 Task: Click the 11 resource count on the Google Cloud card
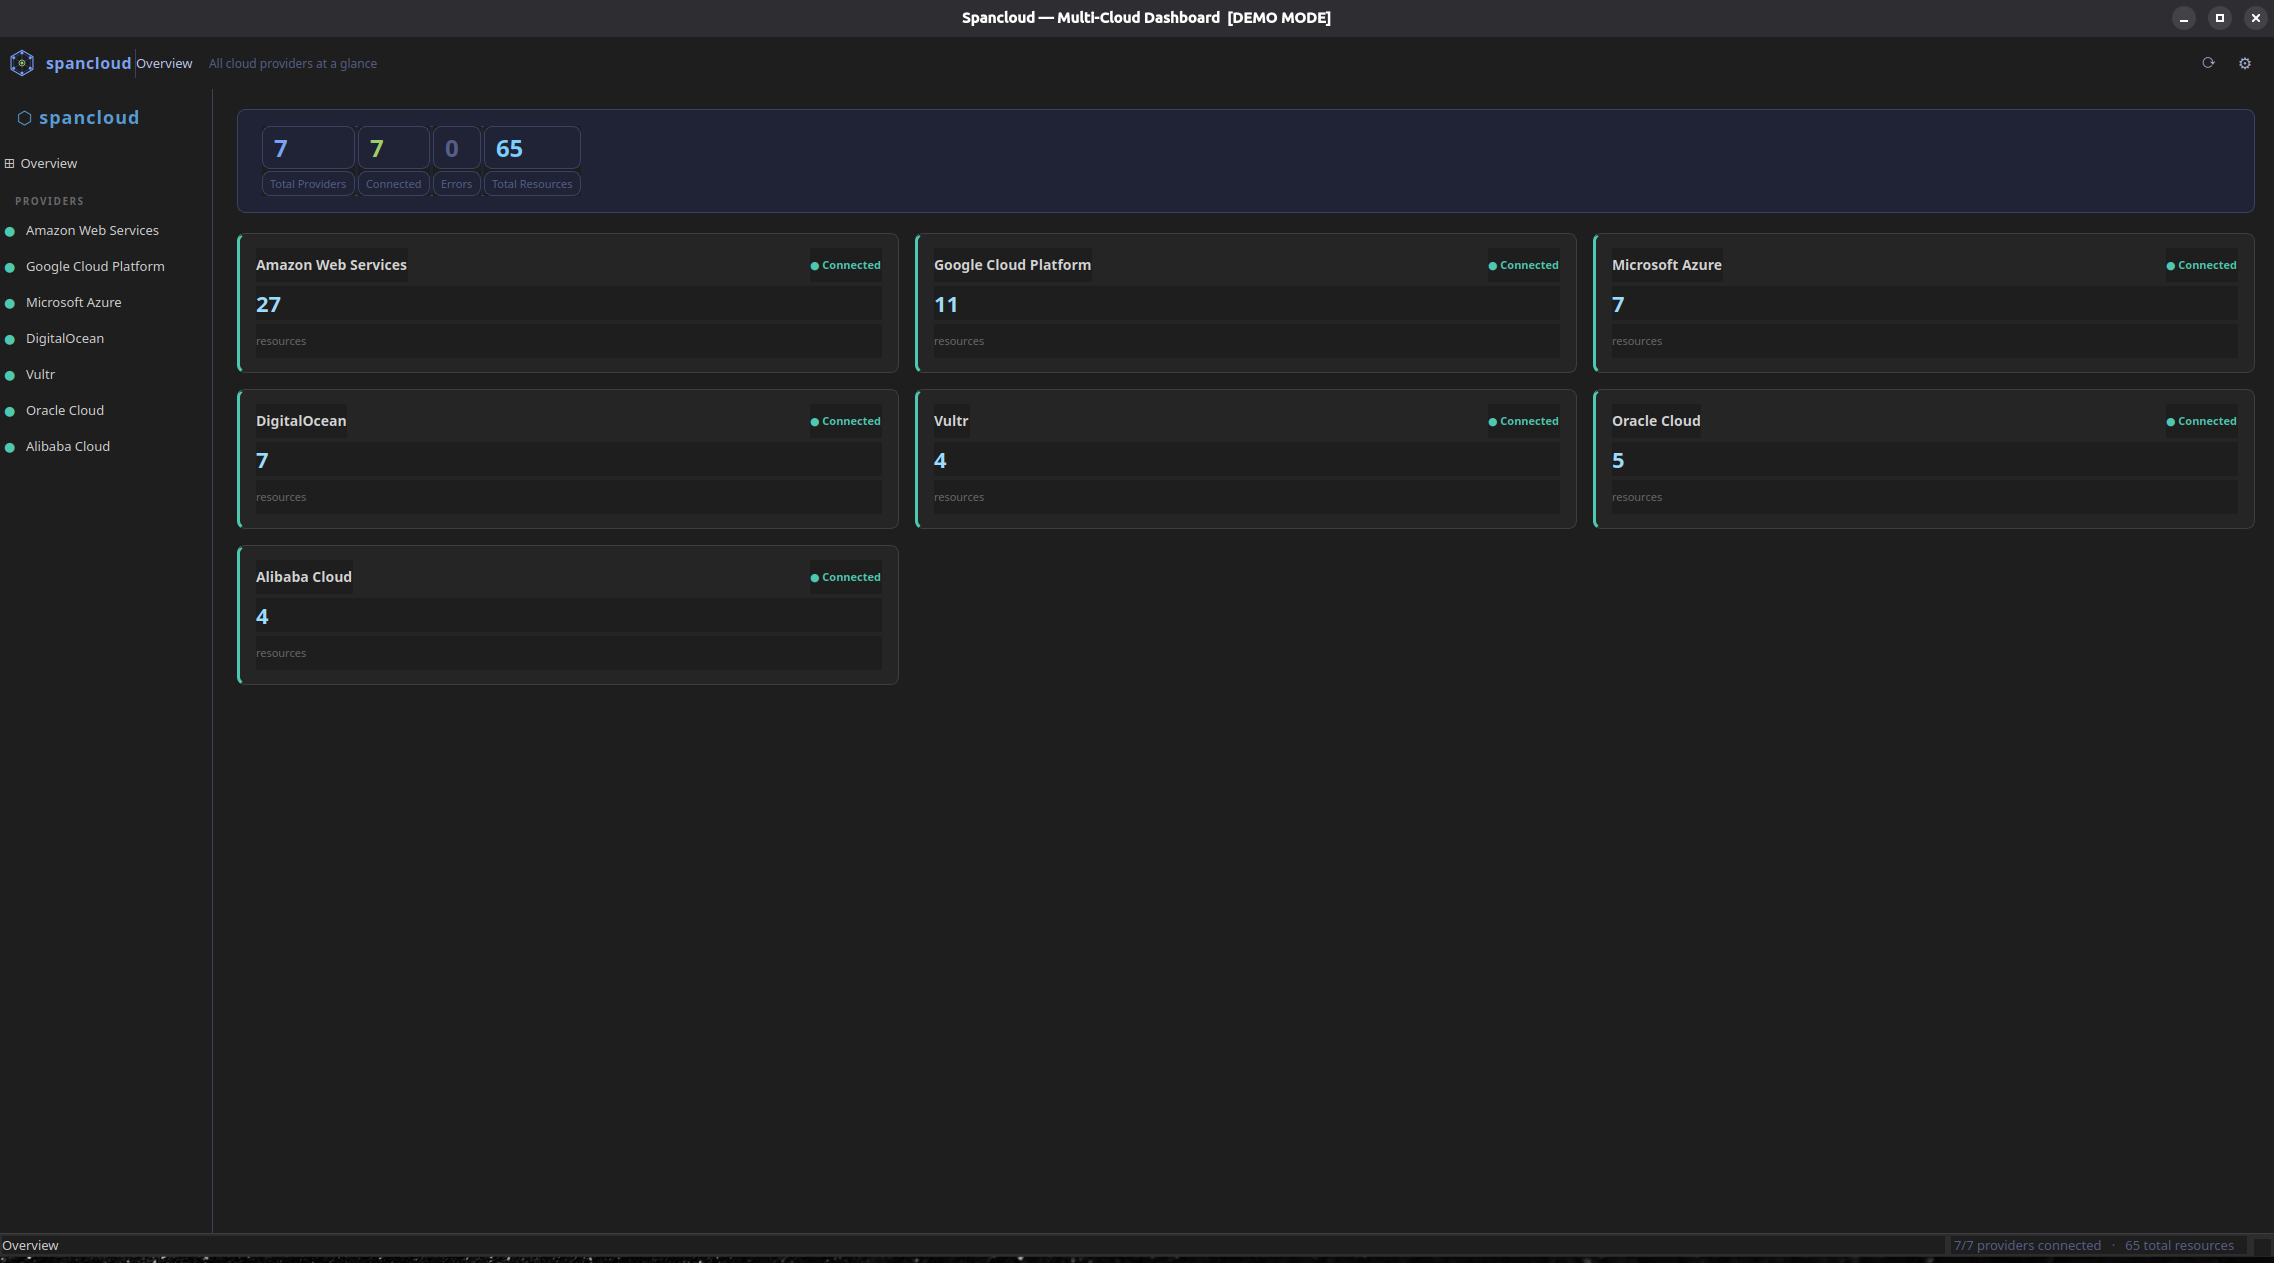coord(946,305)
